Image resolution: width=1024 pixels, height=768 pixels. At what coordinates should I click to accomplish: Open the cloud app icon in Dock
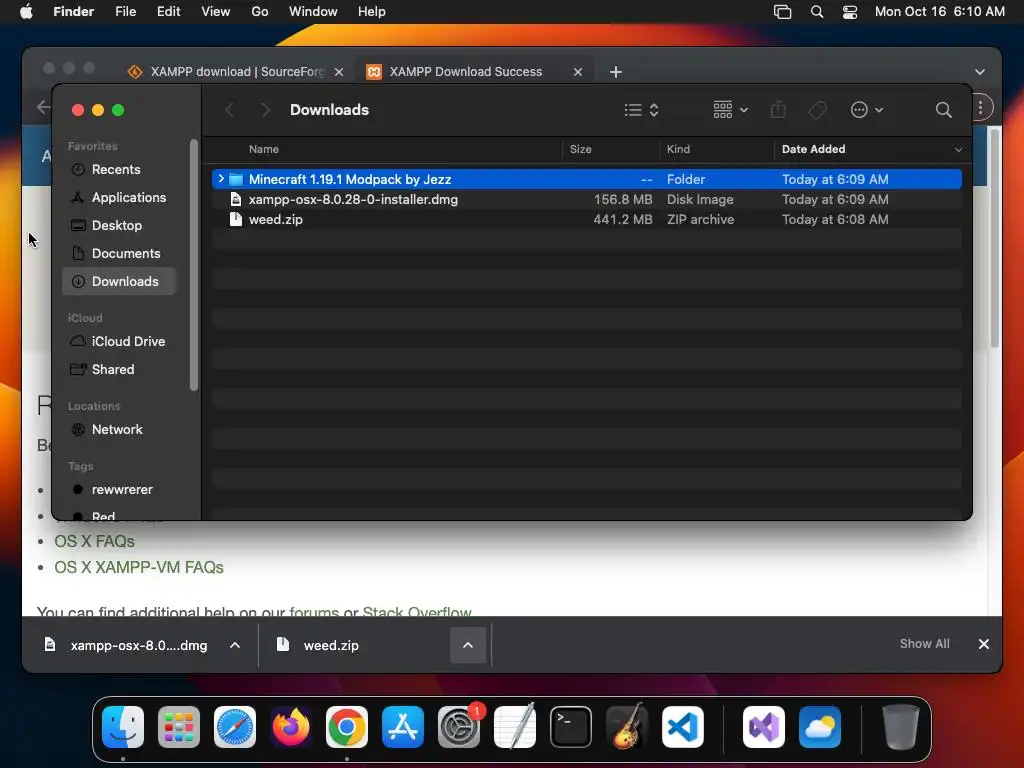pyautogui.click(x=820, y=727)
